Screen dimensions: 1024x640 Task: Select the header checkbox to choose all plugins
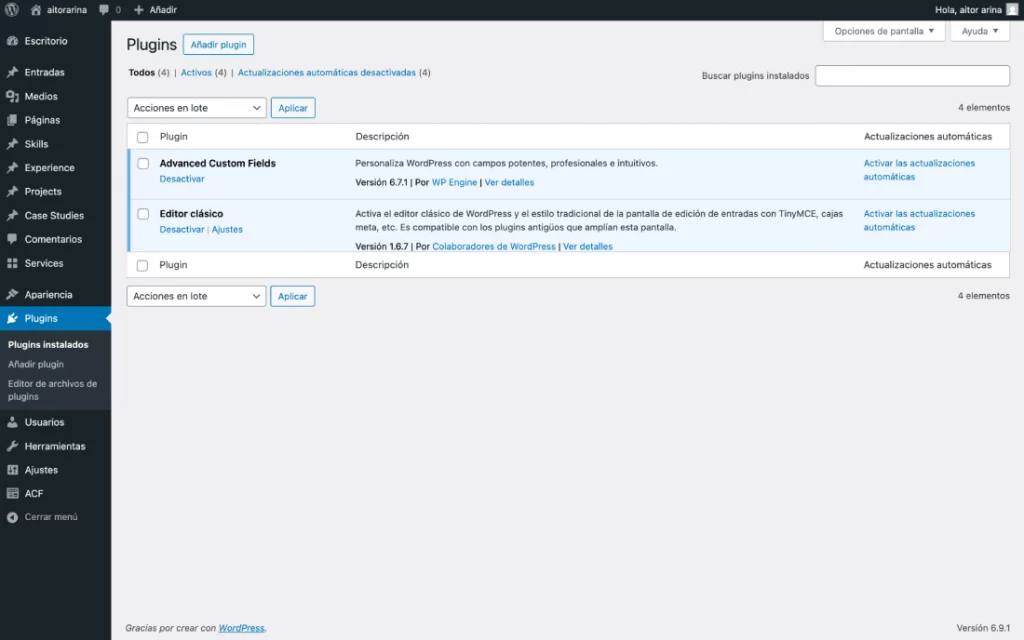143,136
